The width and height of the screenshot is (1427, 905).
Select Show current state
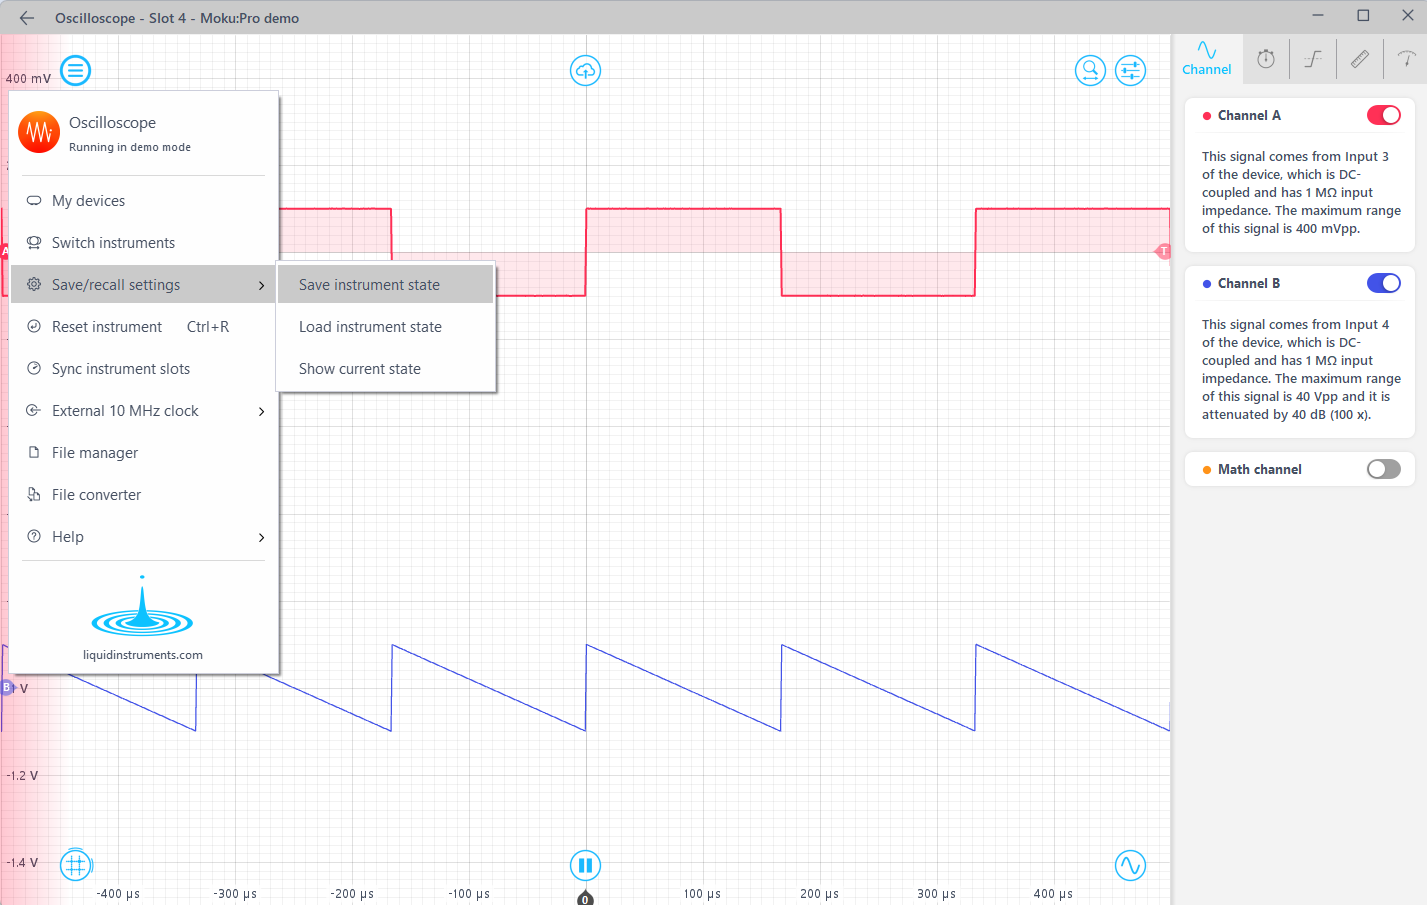tap(385, 369)
